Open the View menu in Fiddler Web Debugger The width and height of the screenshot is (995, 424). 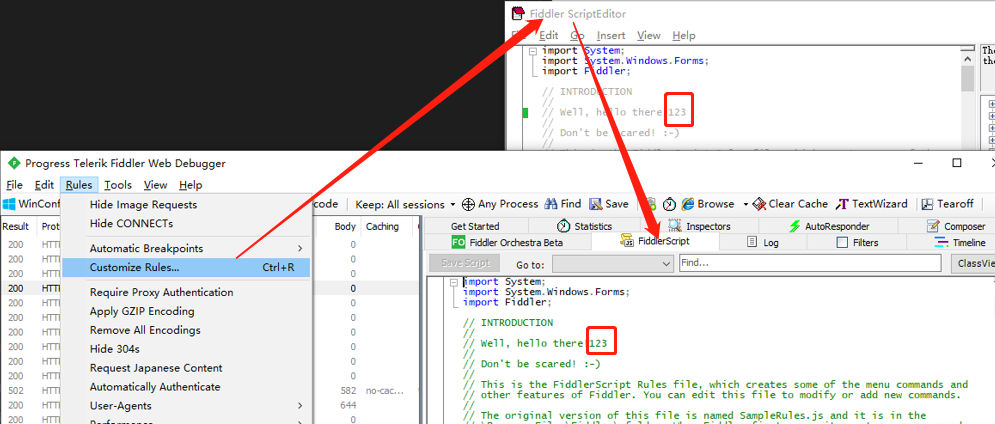tap(155, 185)
